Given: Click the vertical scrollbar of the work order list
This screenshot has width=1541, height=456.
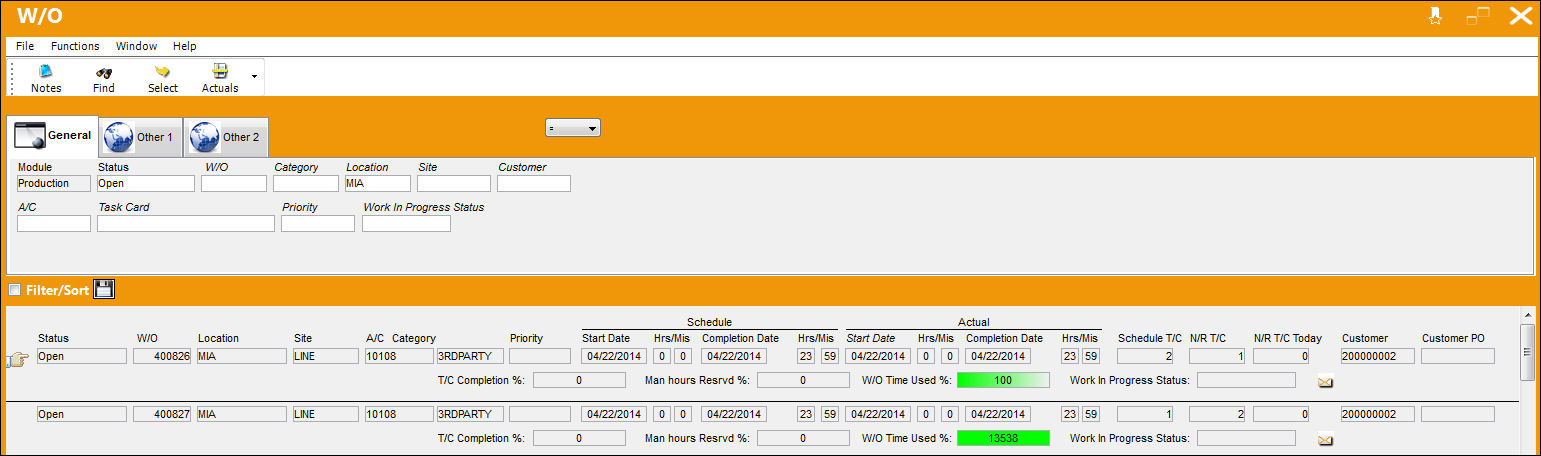Looking at the screenshot, I should tap(1526, 380).
